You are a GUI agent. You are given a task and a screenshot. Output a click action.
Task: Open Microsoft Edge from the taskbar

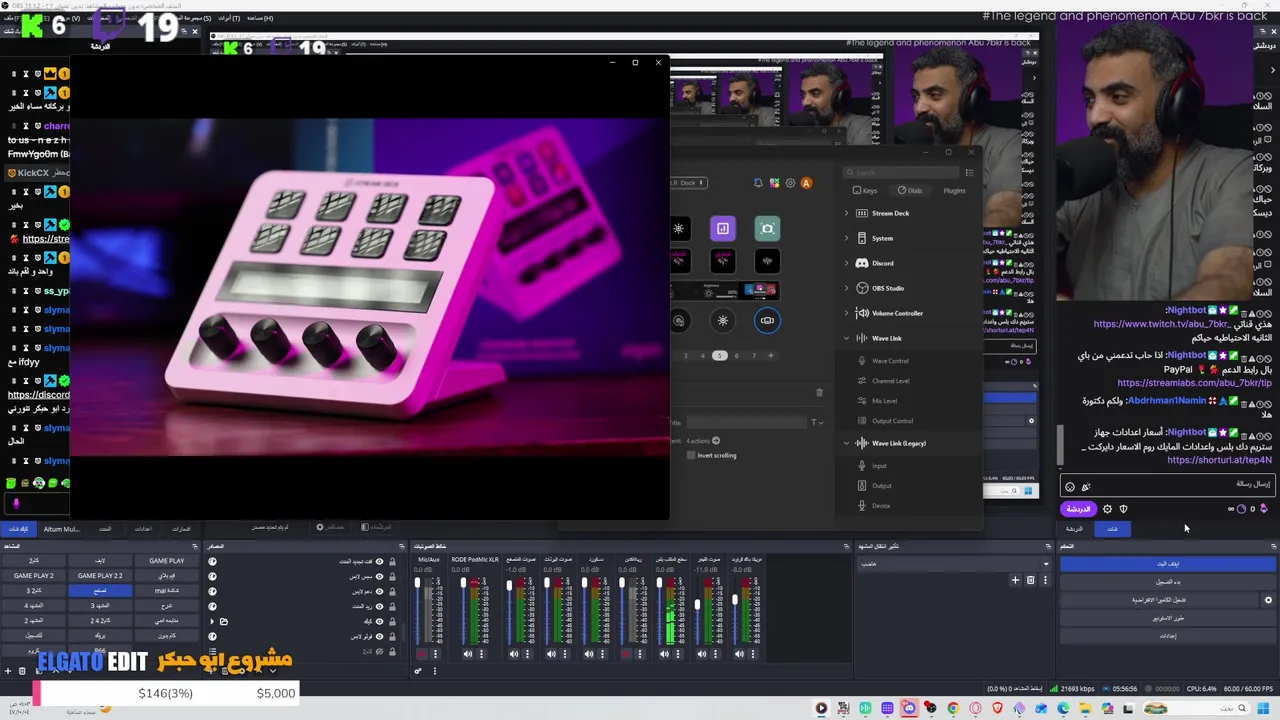click(1063, 709)
